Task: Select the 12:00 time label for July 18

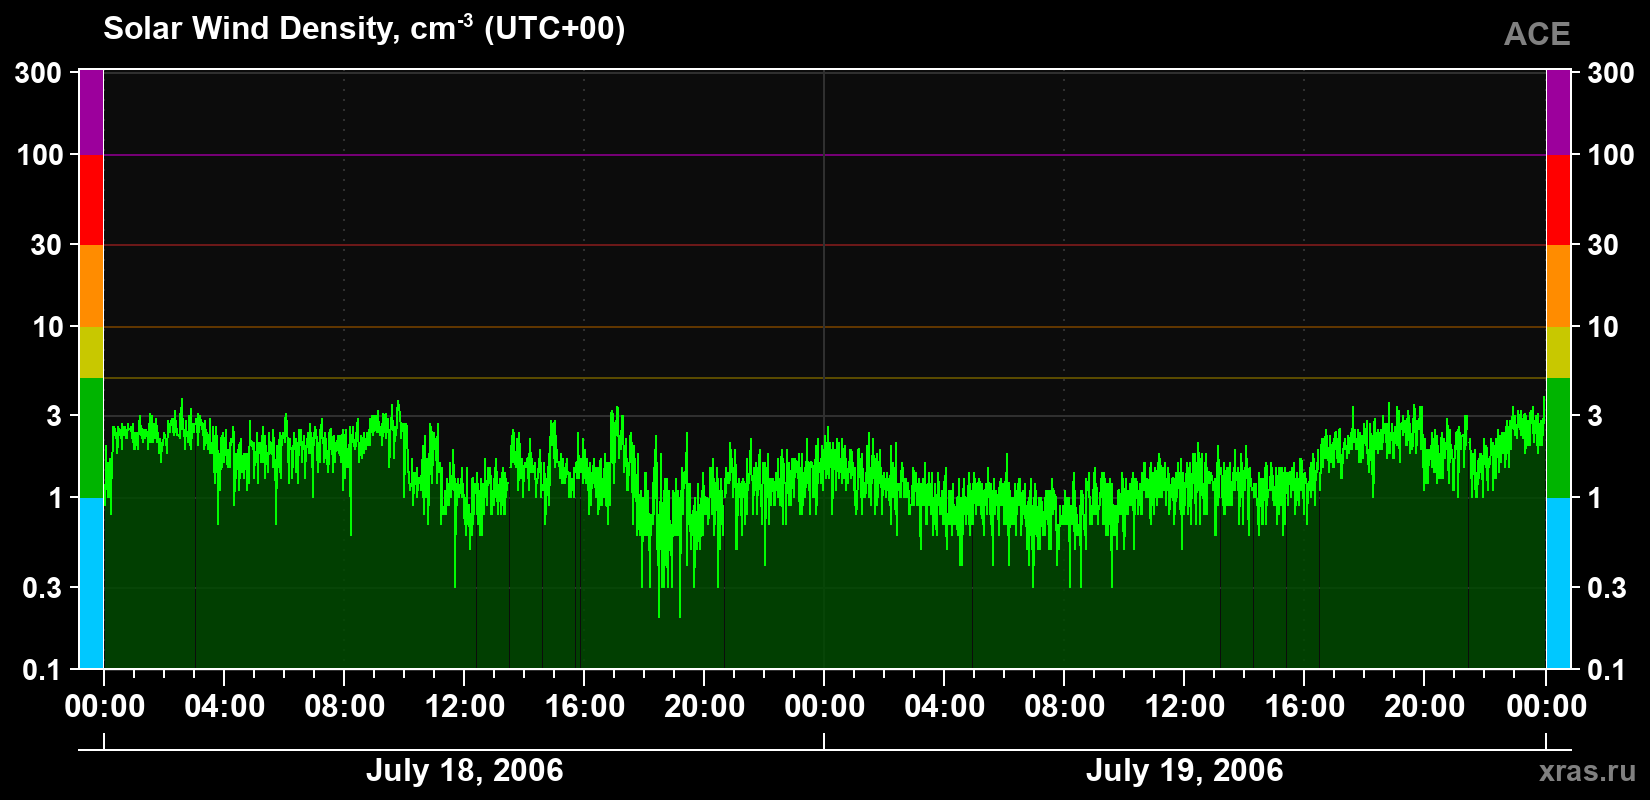Action: click(465, 707)
